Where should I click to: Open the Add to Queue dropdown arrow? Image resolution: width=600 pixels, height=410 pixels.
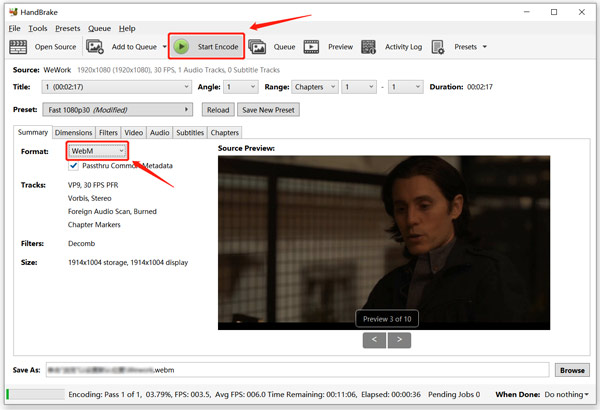point(165,47)
